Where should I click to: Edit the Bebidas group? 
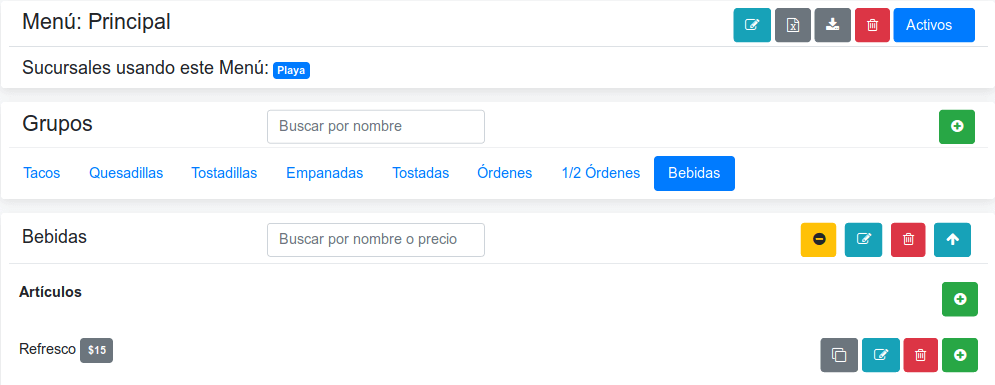click(864, 240)
